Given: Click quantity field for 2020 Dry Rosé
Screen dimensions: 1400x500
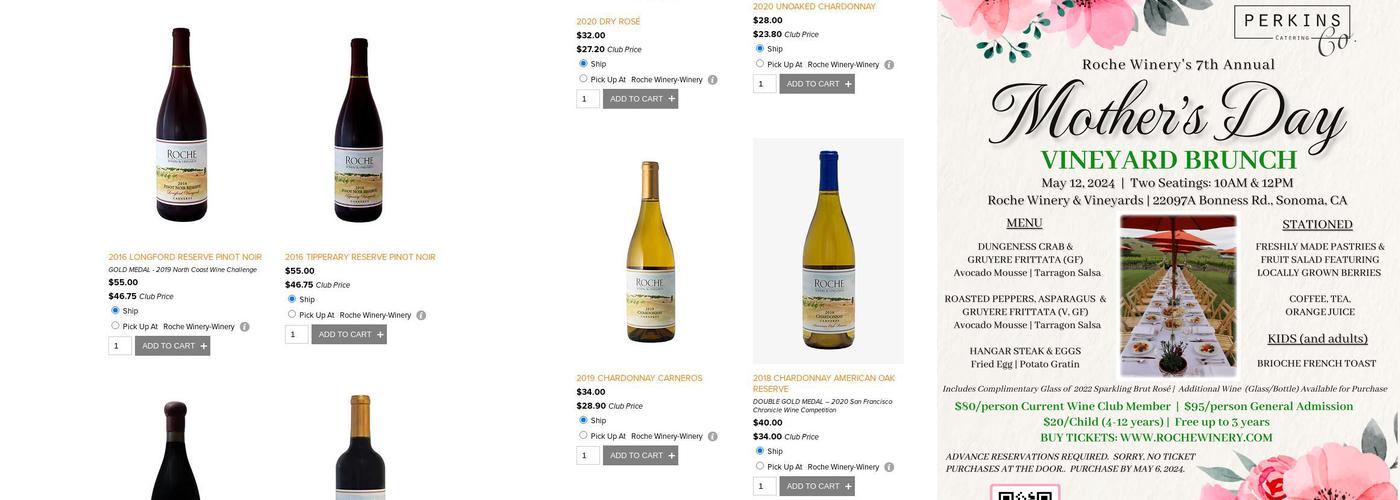Looking at the screenshot, I should pyautogui.click(x=588, y=99).
